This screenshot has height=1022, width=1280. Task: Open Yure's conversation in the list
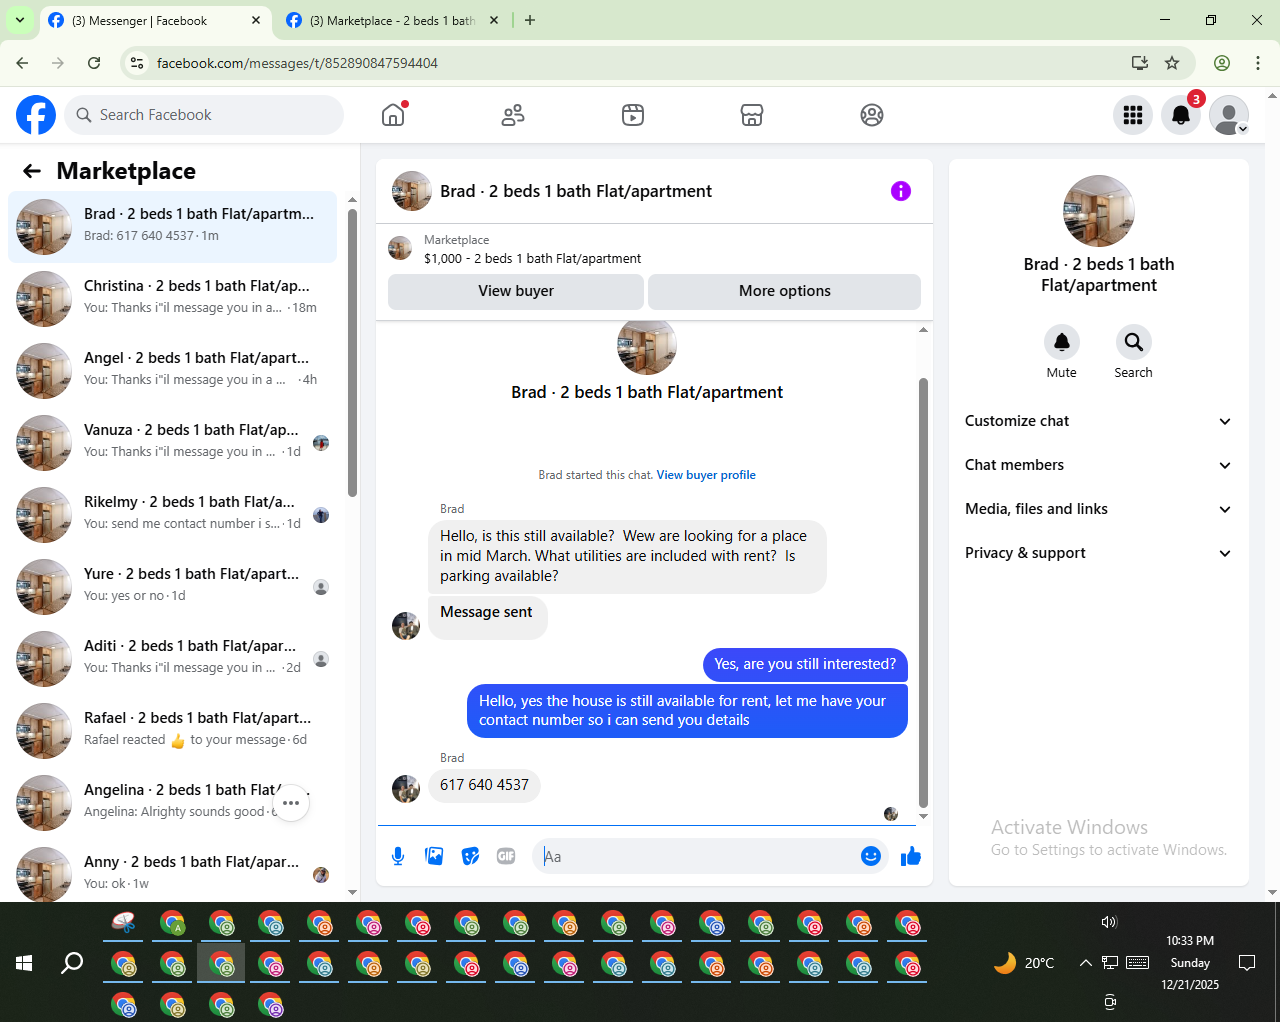click(x=173, y=587)
